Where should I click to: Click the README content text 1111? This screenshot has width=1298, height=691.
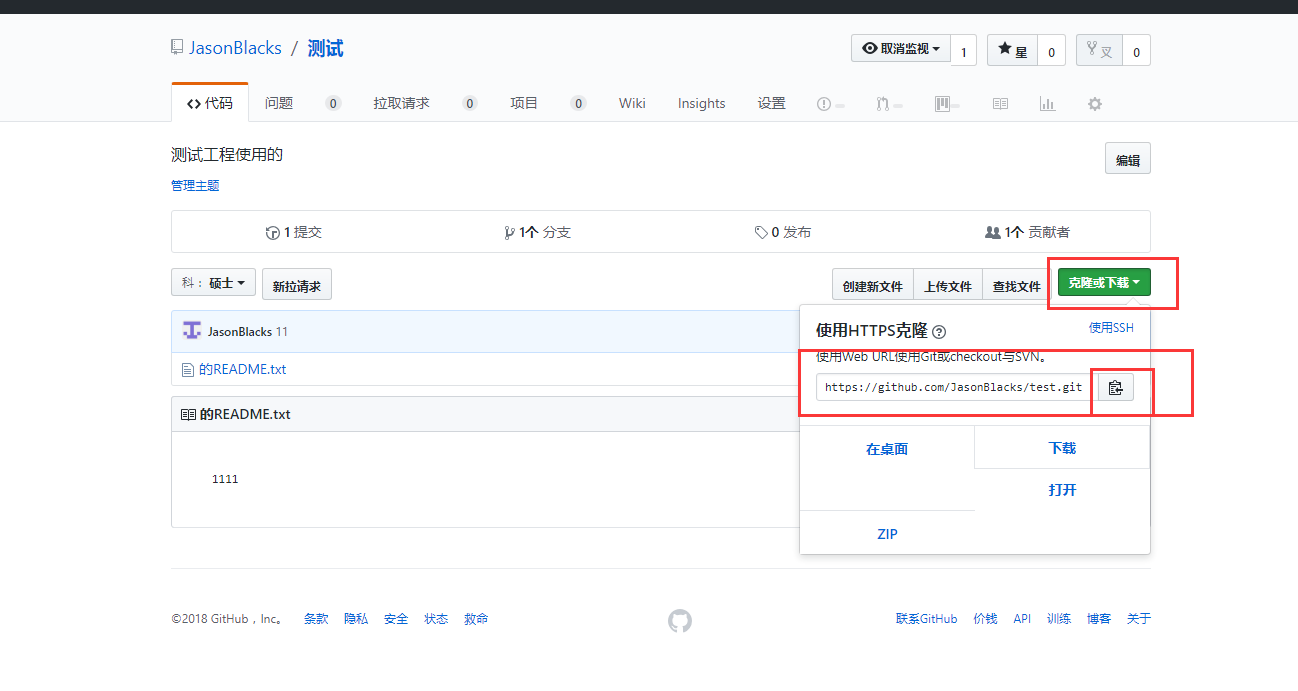[225, 479]
